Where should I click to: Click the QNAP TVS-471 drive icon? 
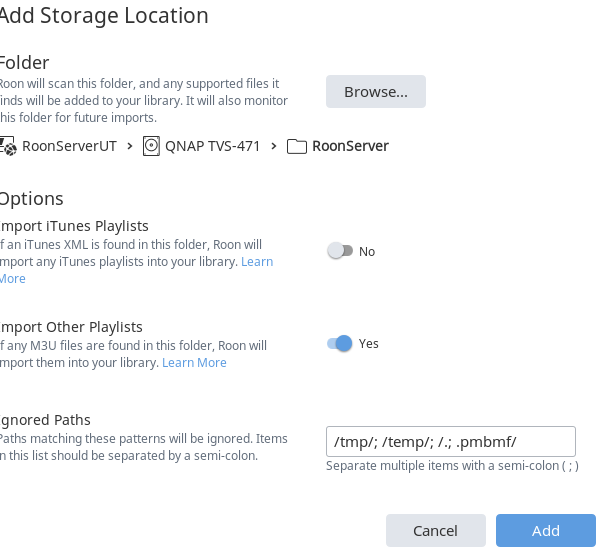[x=151, y=146]
